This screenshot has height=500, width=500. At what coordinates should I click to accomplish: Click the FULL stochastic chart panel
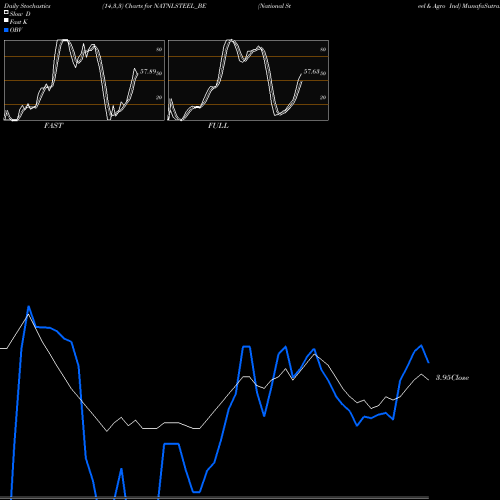248,80
